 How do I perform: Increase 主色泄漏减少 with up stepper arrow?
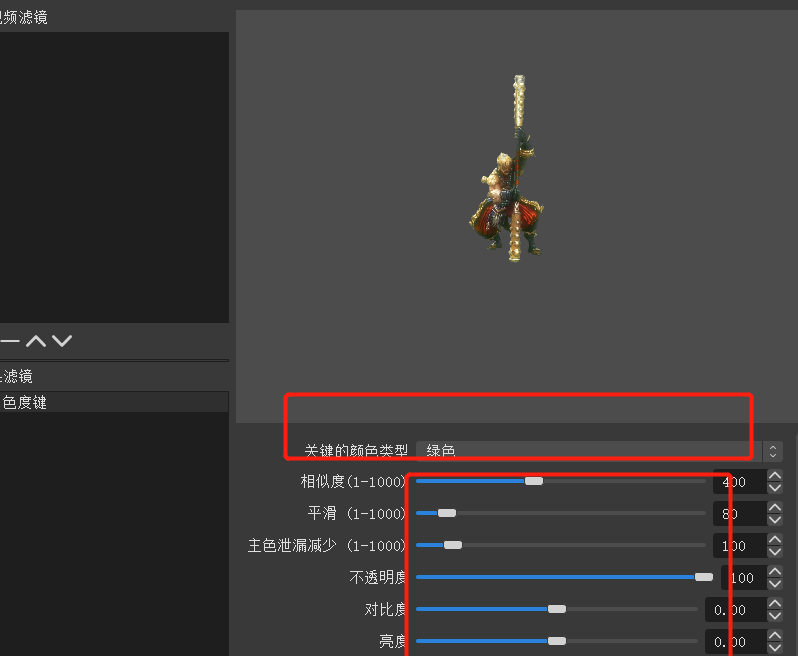[775, 539]
